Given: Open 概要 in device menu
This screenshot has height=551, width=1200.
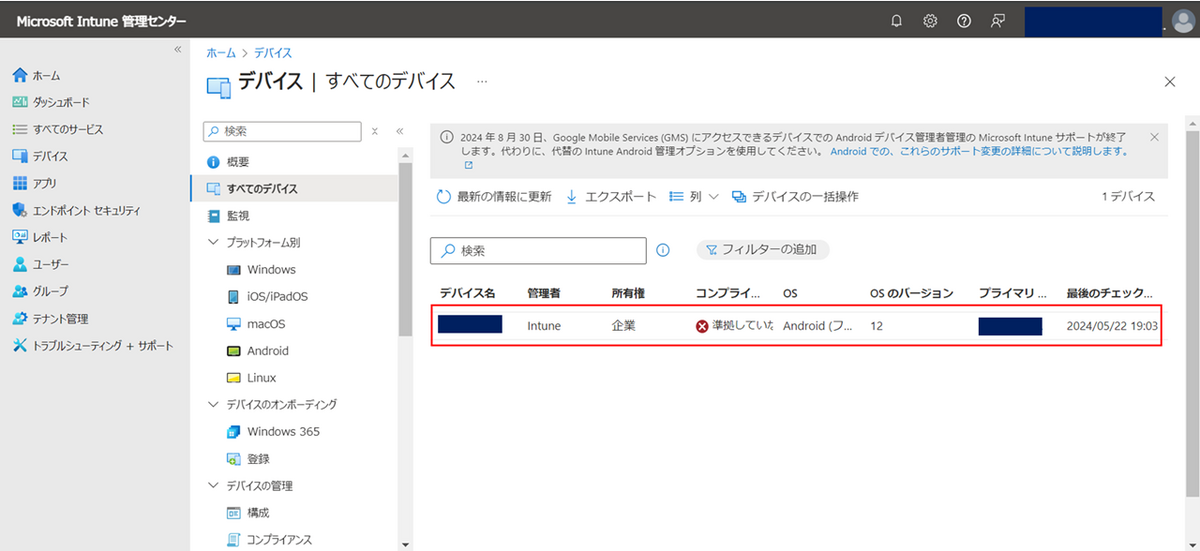Looking at the screenshot, I should click(228, 161).
